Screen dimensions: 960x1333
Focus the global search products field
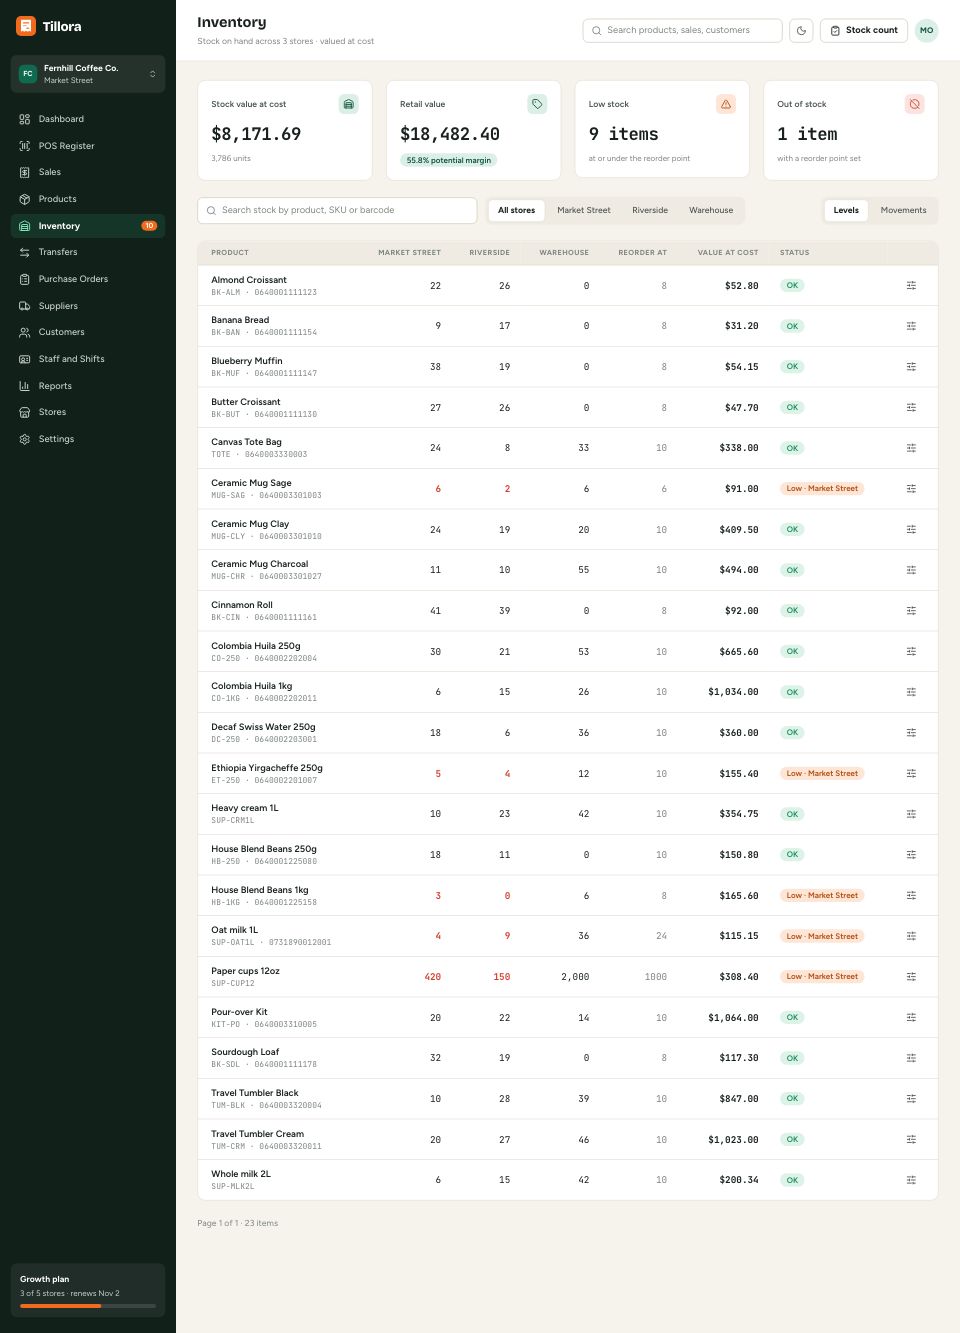click(x=683, y=30)
